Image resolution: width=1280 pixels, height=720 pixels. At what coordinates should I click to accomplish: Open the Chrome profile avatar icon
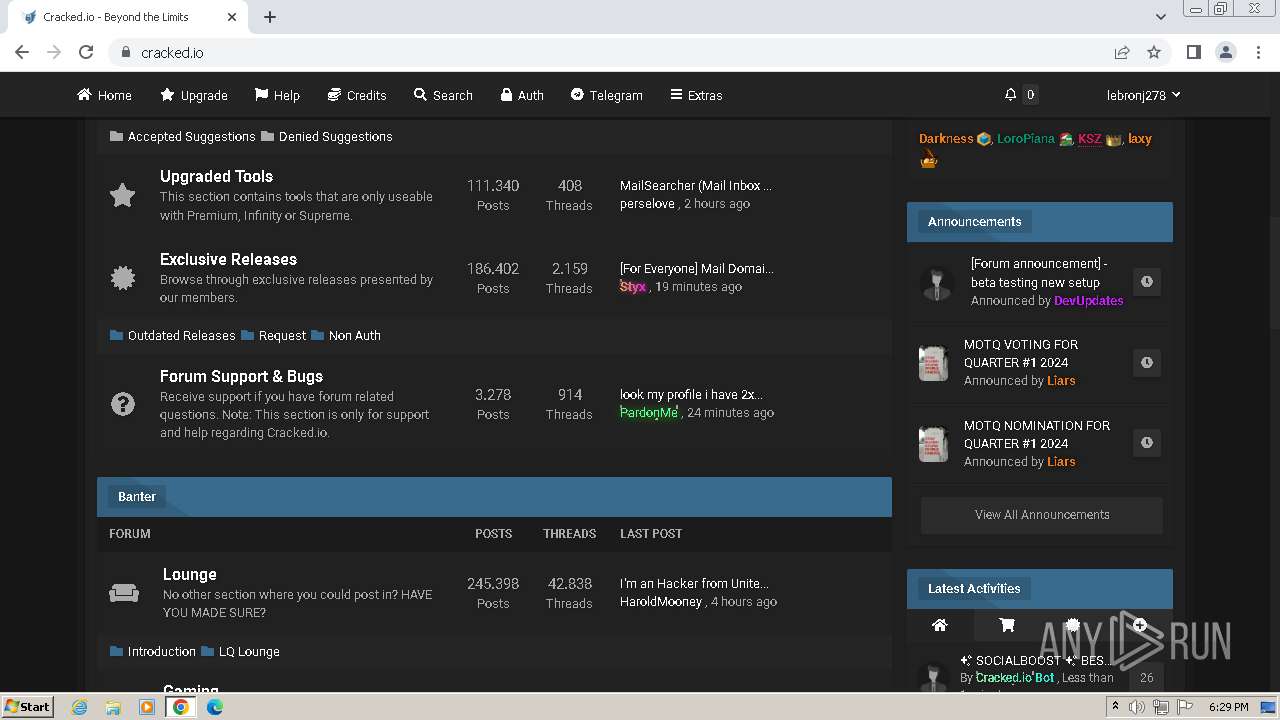pyautogui.click(x=1225, y=52)
